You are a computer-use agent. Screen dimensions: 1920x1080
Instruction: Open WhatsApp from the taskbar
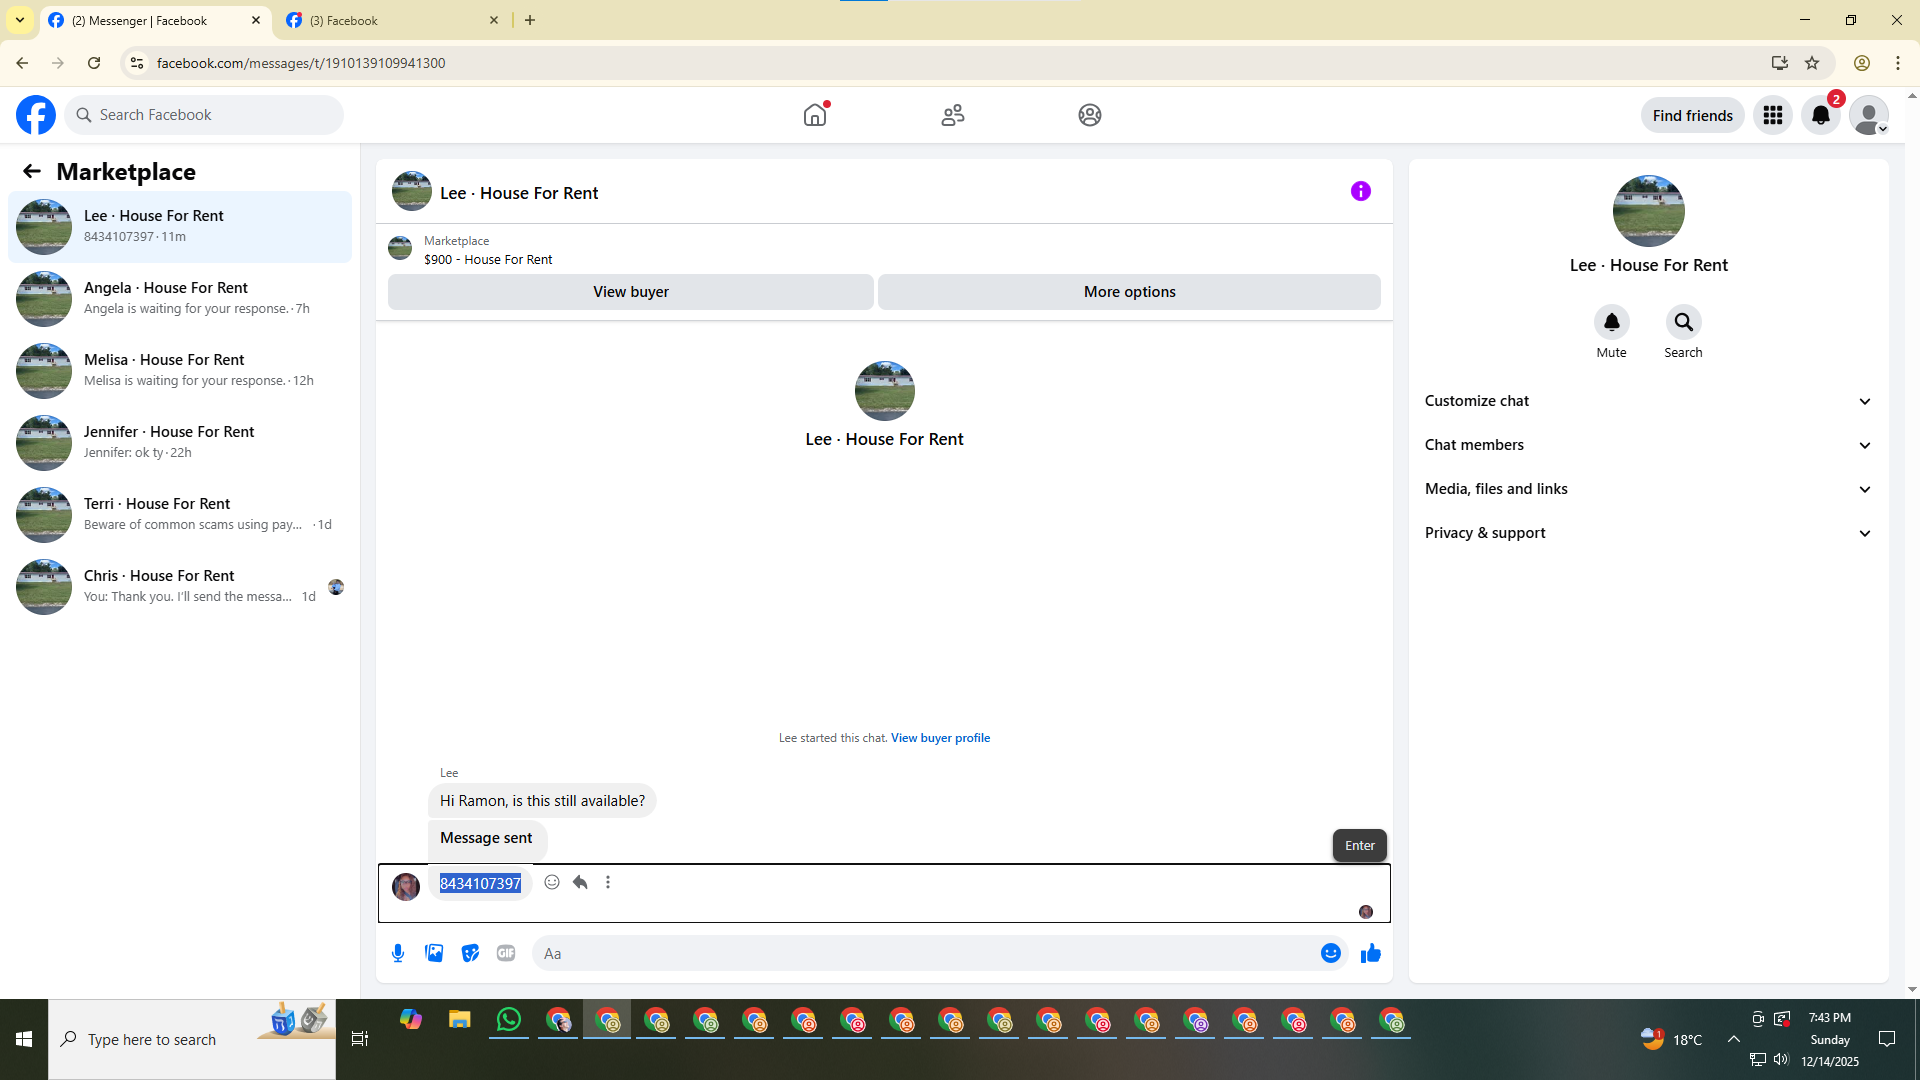(x=509, y=1020)
